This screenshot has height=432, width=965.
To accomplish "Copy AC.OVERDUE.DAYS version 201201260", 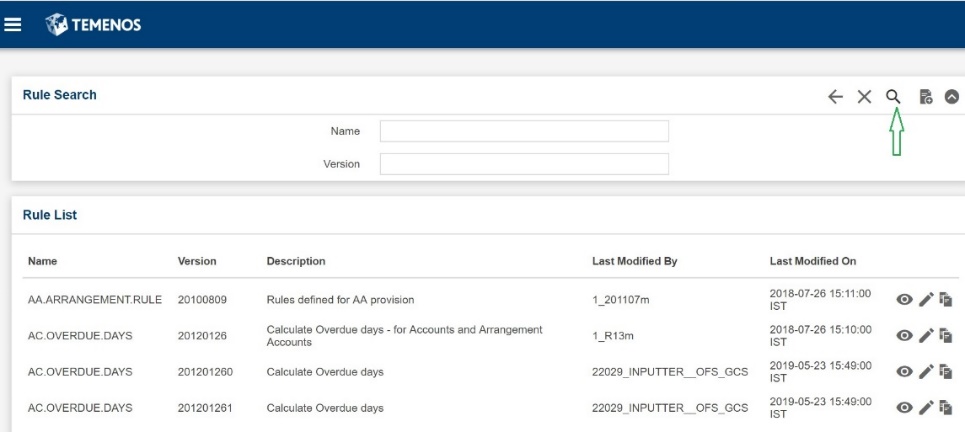I will 946,371.
